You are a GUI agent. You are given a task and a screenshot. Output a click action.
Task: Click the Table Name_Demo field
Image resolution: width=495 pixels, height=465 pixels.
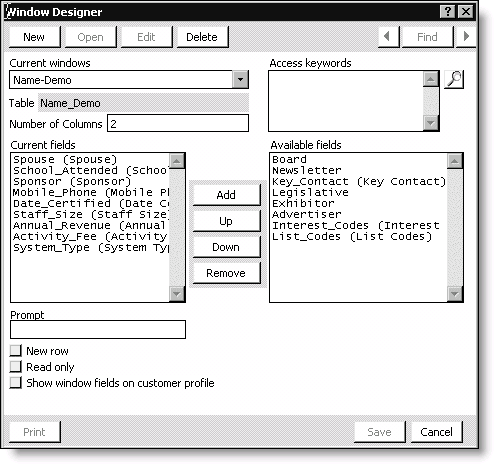[x=144, y=103]
